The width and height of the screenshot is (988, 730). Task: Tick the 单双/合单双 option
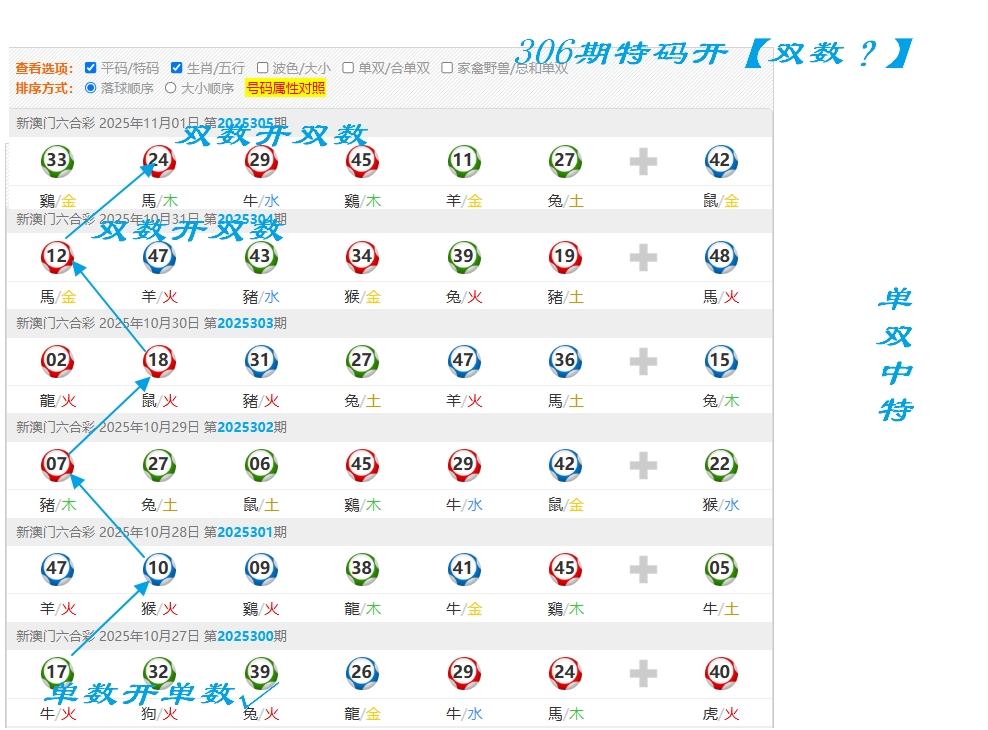coord(348,68)
